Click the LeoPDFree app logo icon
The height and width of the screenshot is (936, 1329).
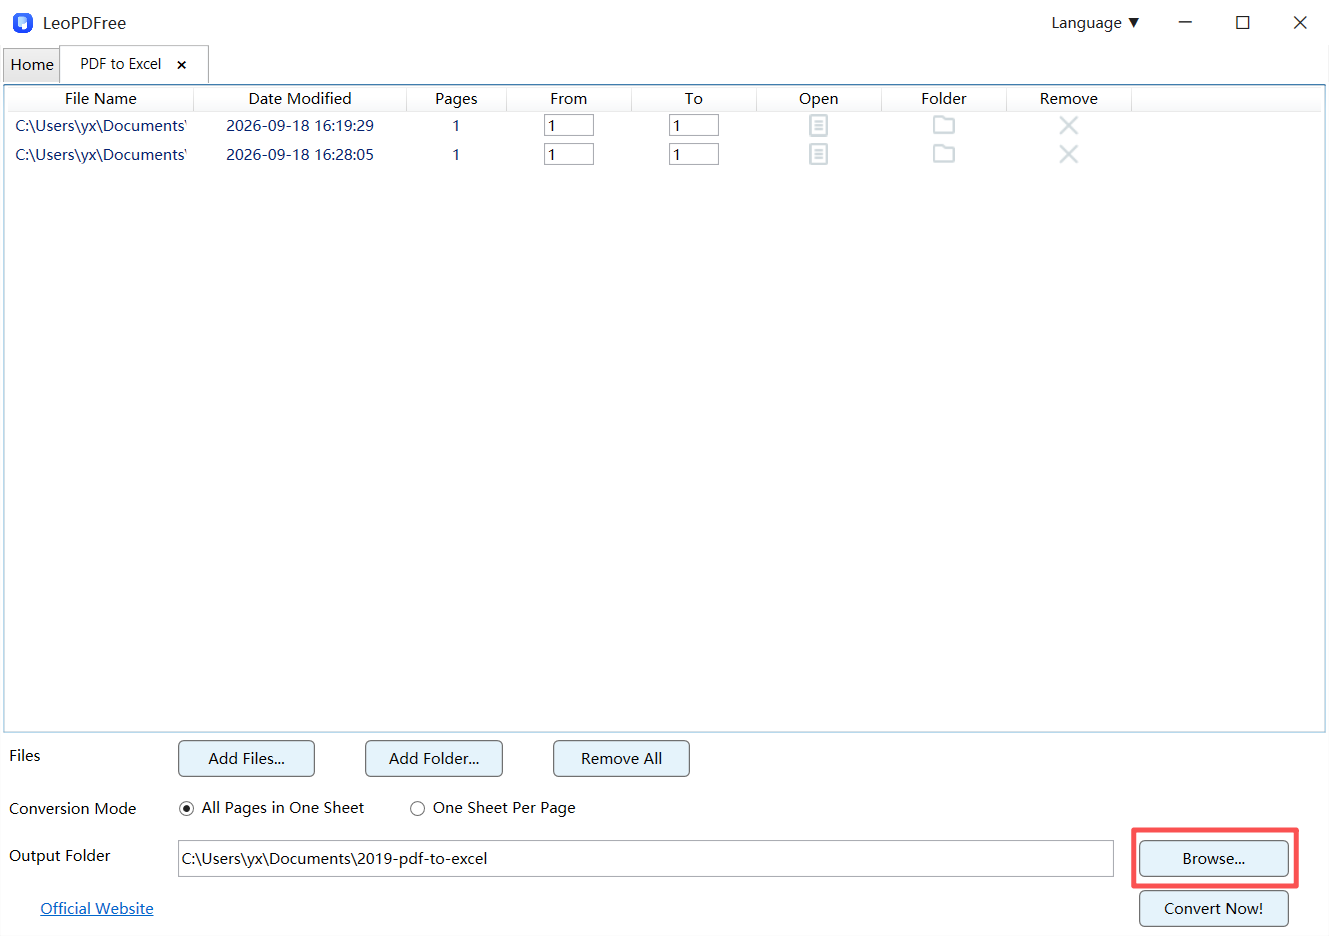23,22
